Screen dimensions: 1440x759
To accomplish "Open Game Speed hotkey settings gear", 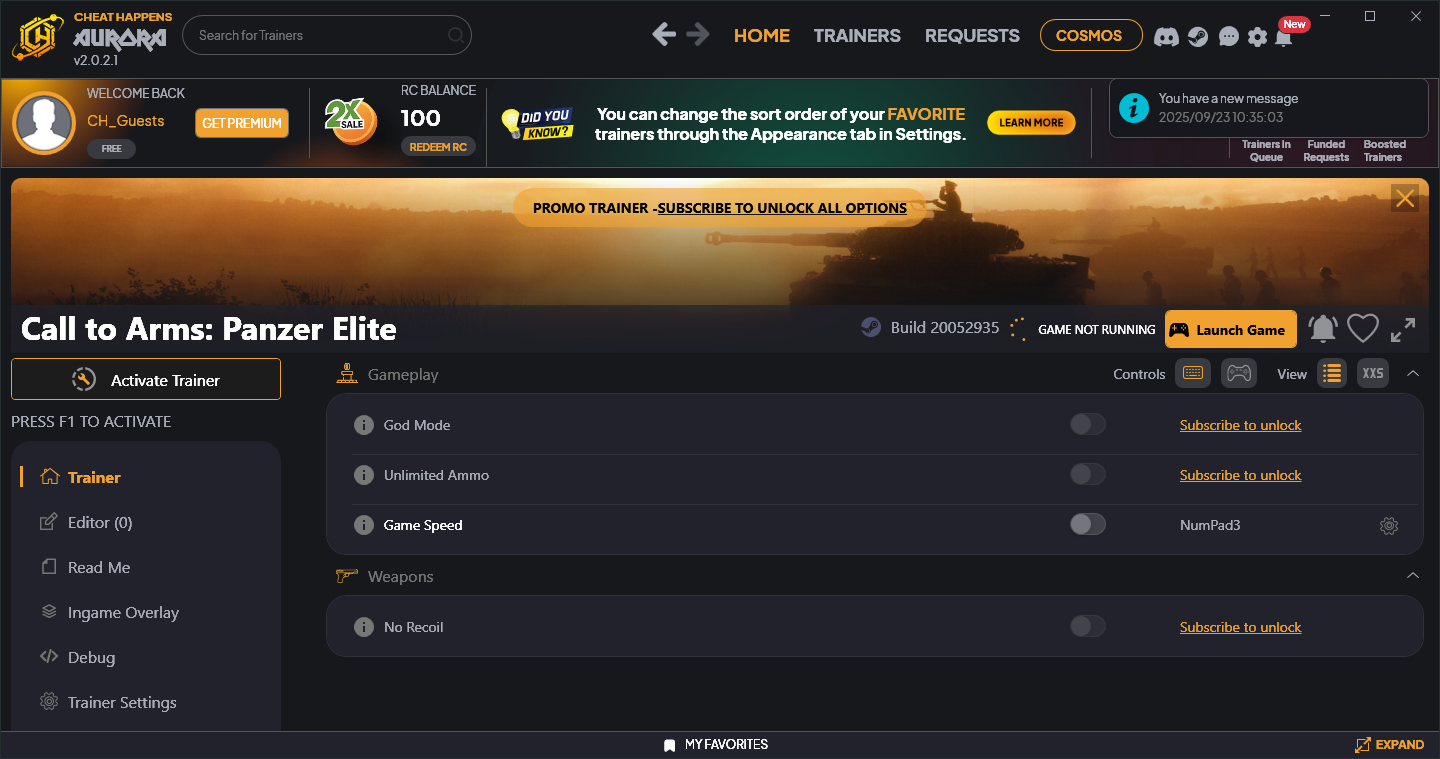I will pyautogui.click(x=1388, y=525).
